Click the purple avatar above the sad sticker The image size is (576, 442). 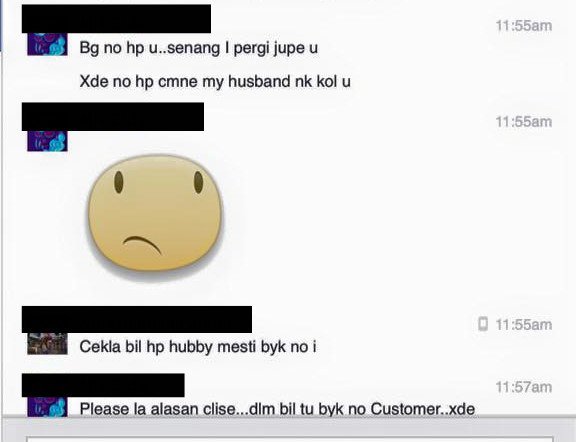[x=47, y=141]
